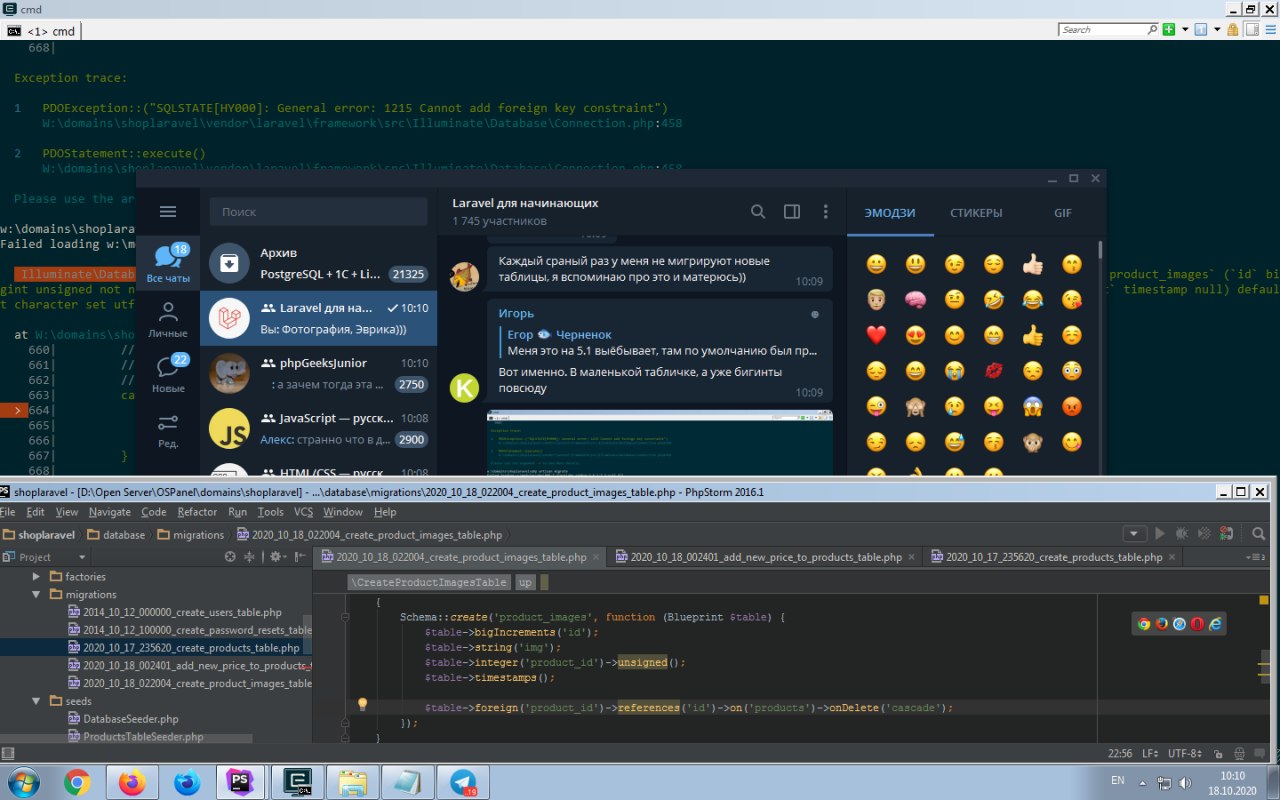Collapse the seeds folder
The image size is (1280, 800).
(x=37, y=702)
